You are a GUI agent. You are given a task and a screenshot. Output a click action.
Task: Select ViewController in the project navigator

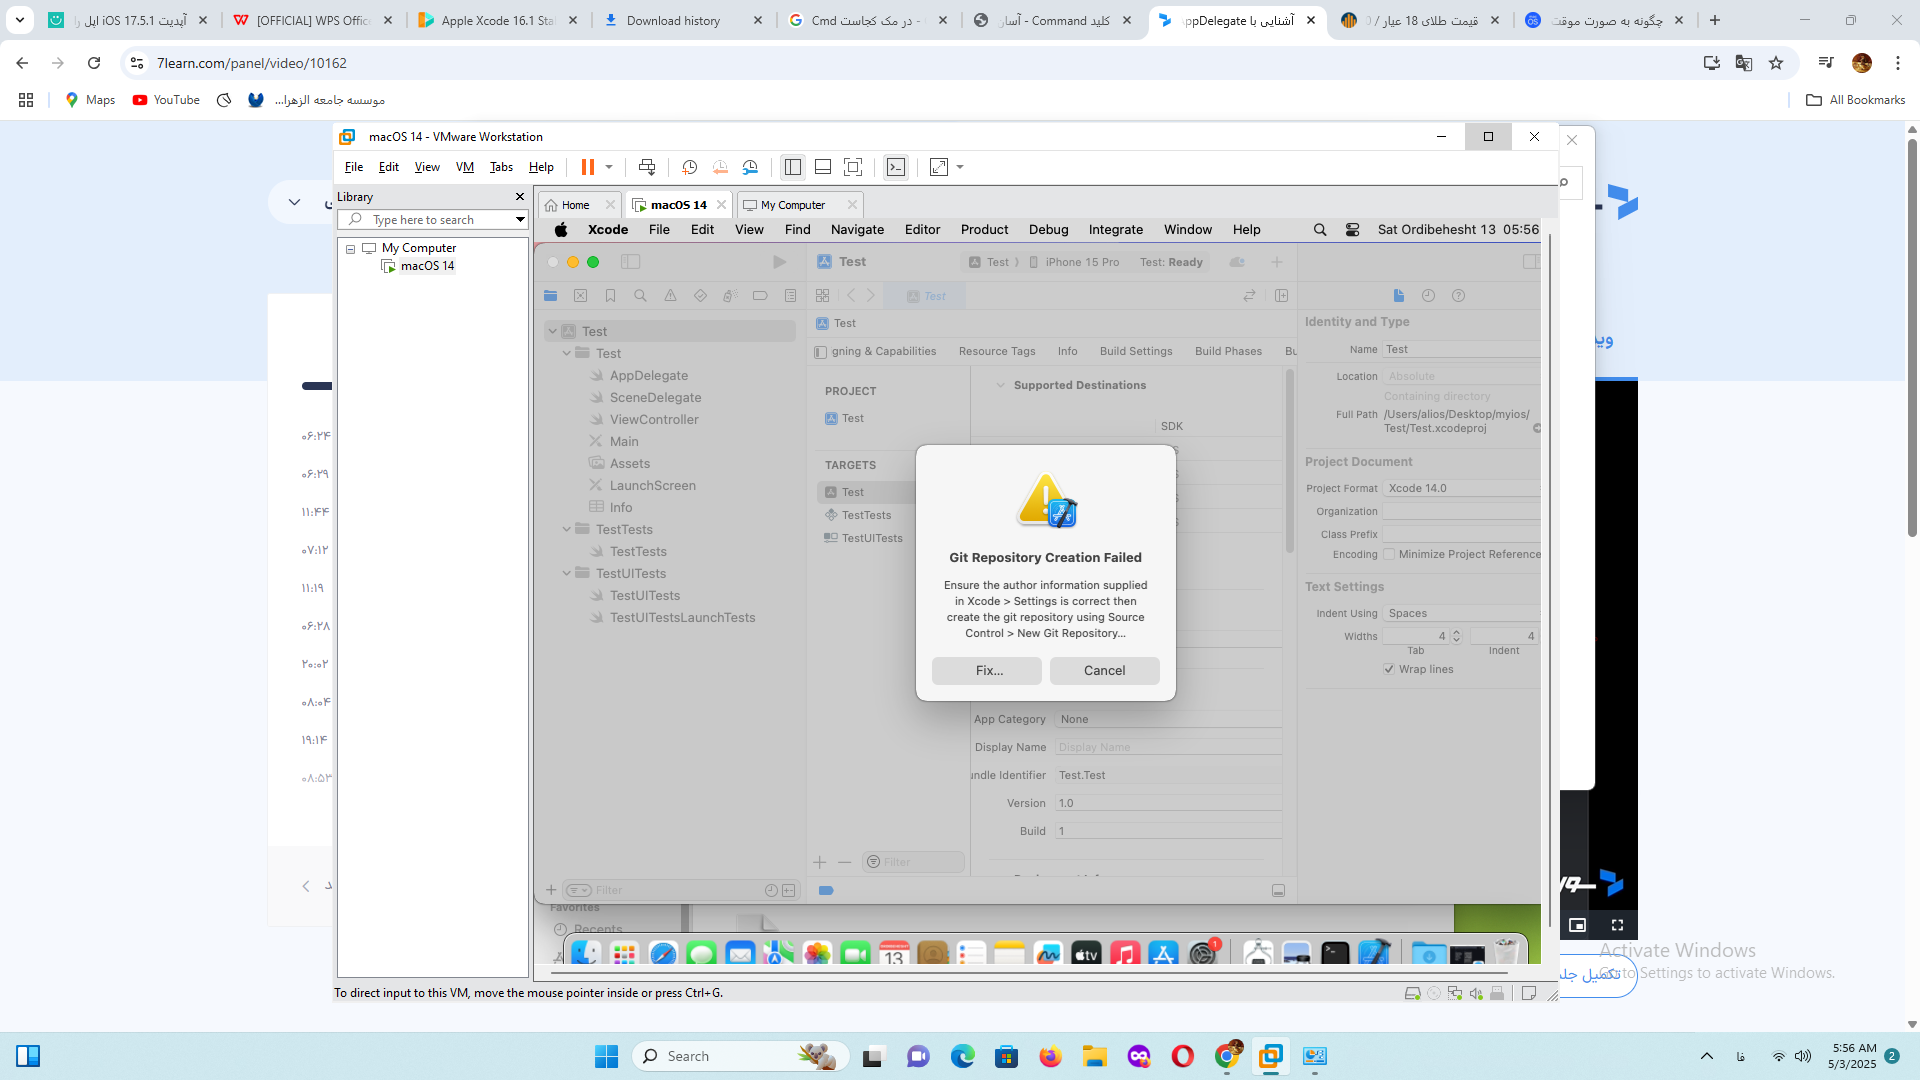(x=654, y=420)
